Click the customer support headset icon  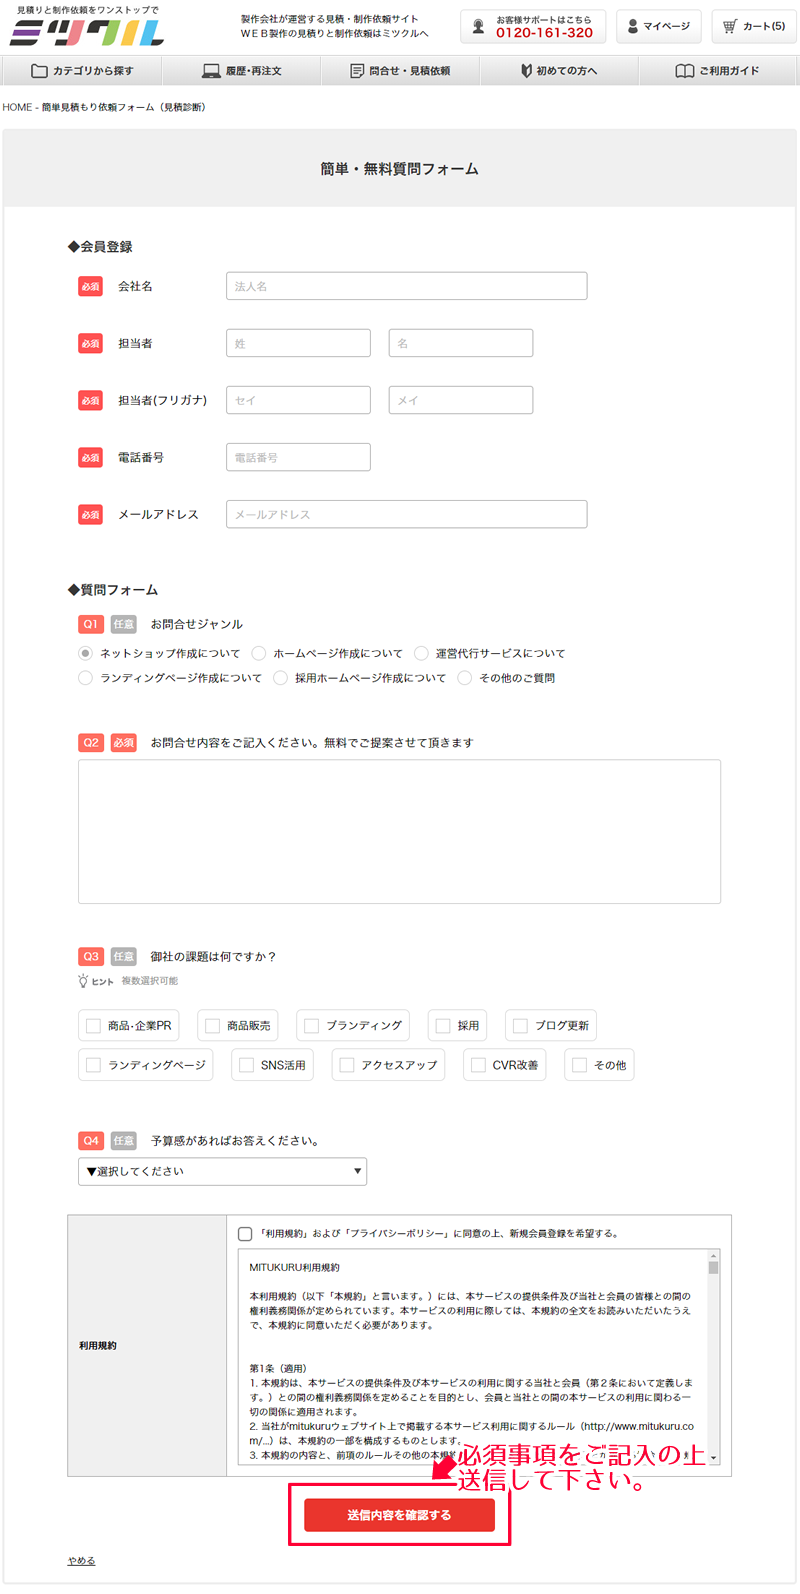[478, 26]
